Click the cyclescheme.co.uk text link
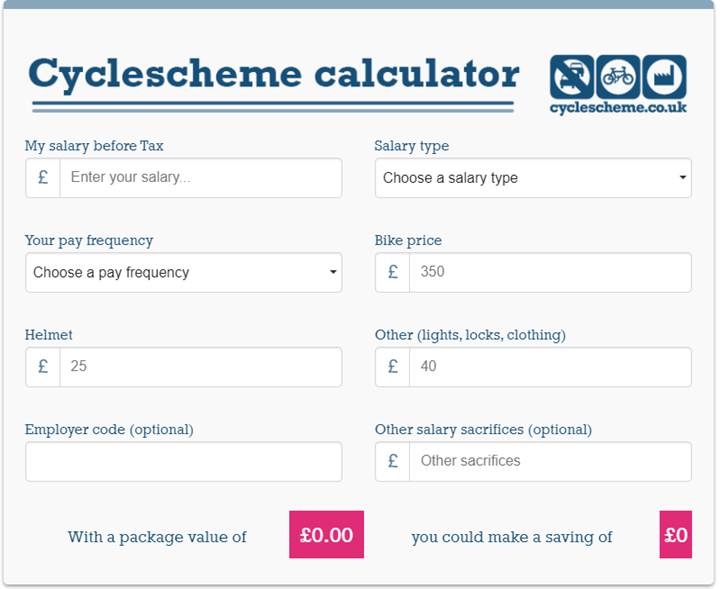Image resolution: width=720 pixels, height=589 pixels. (x=618, y=107)
